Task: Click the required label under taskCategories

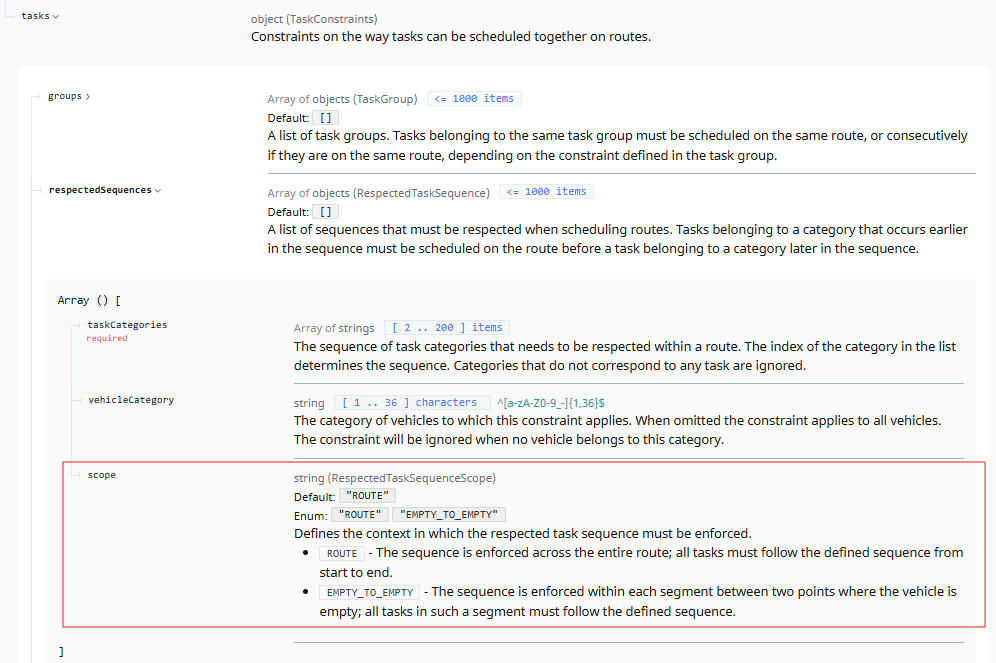Action: [107, 339]
